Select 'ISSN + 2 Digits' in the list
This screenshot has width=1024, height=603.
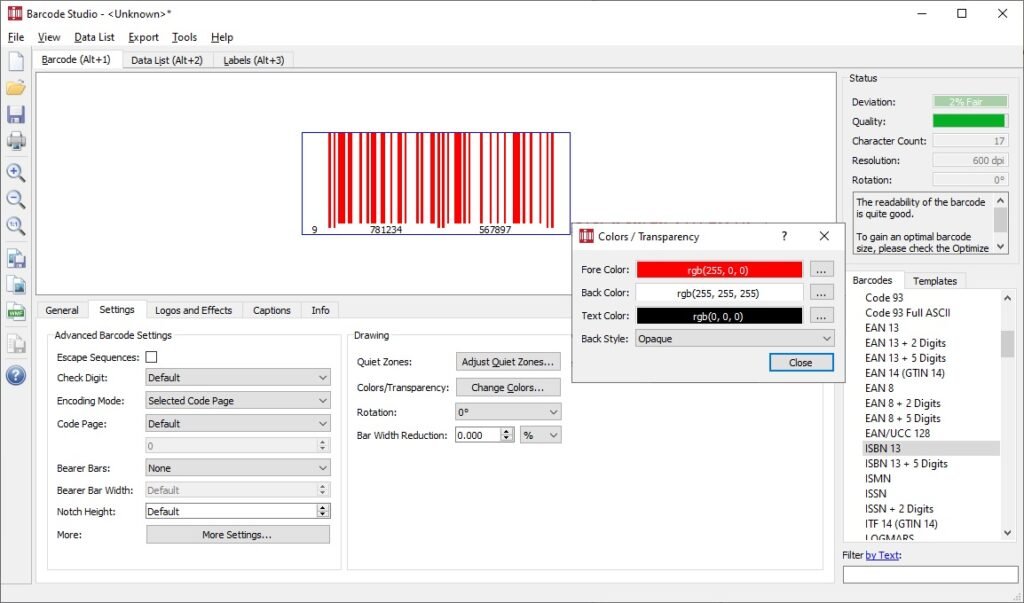coord(899,509)
